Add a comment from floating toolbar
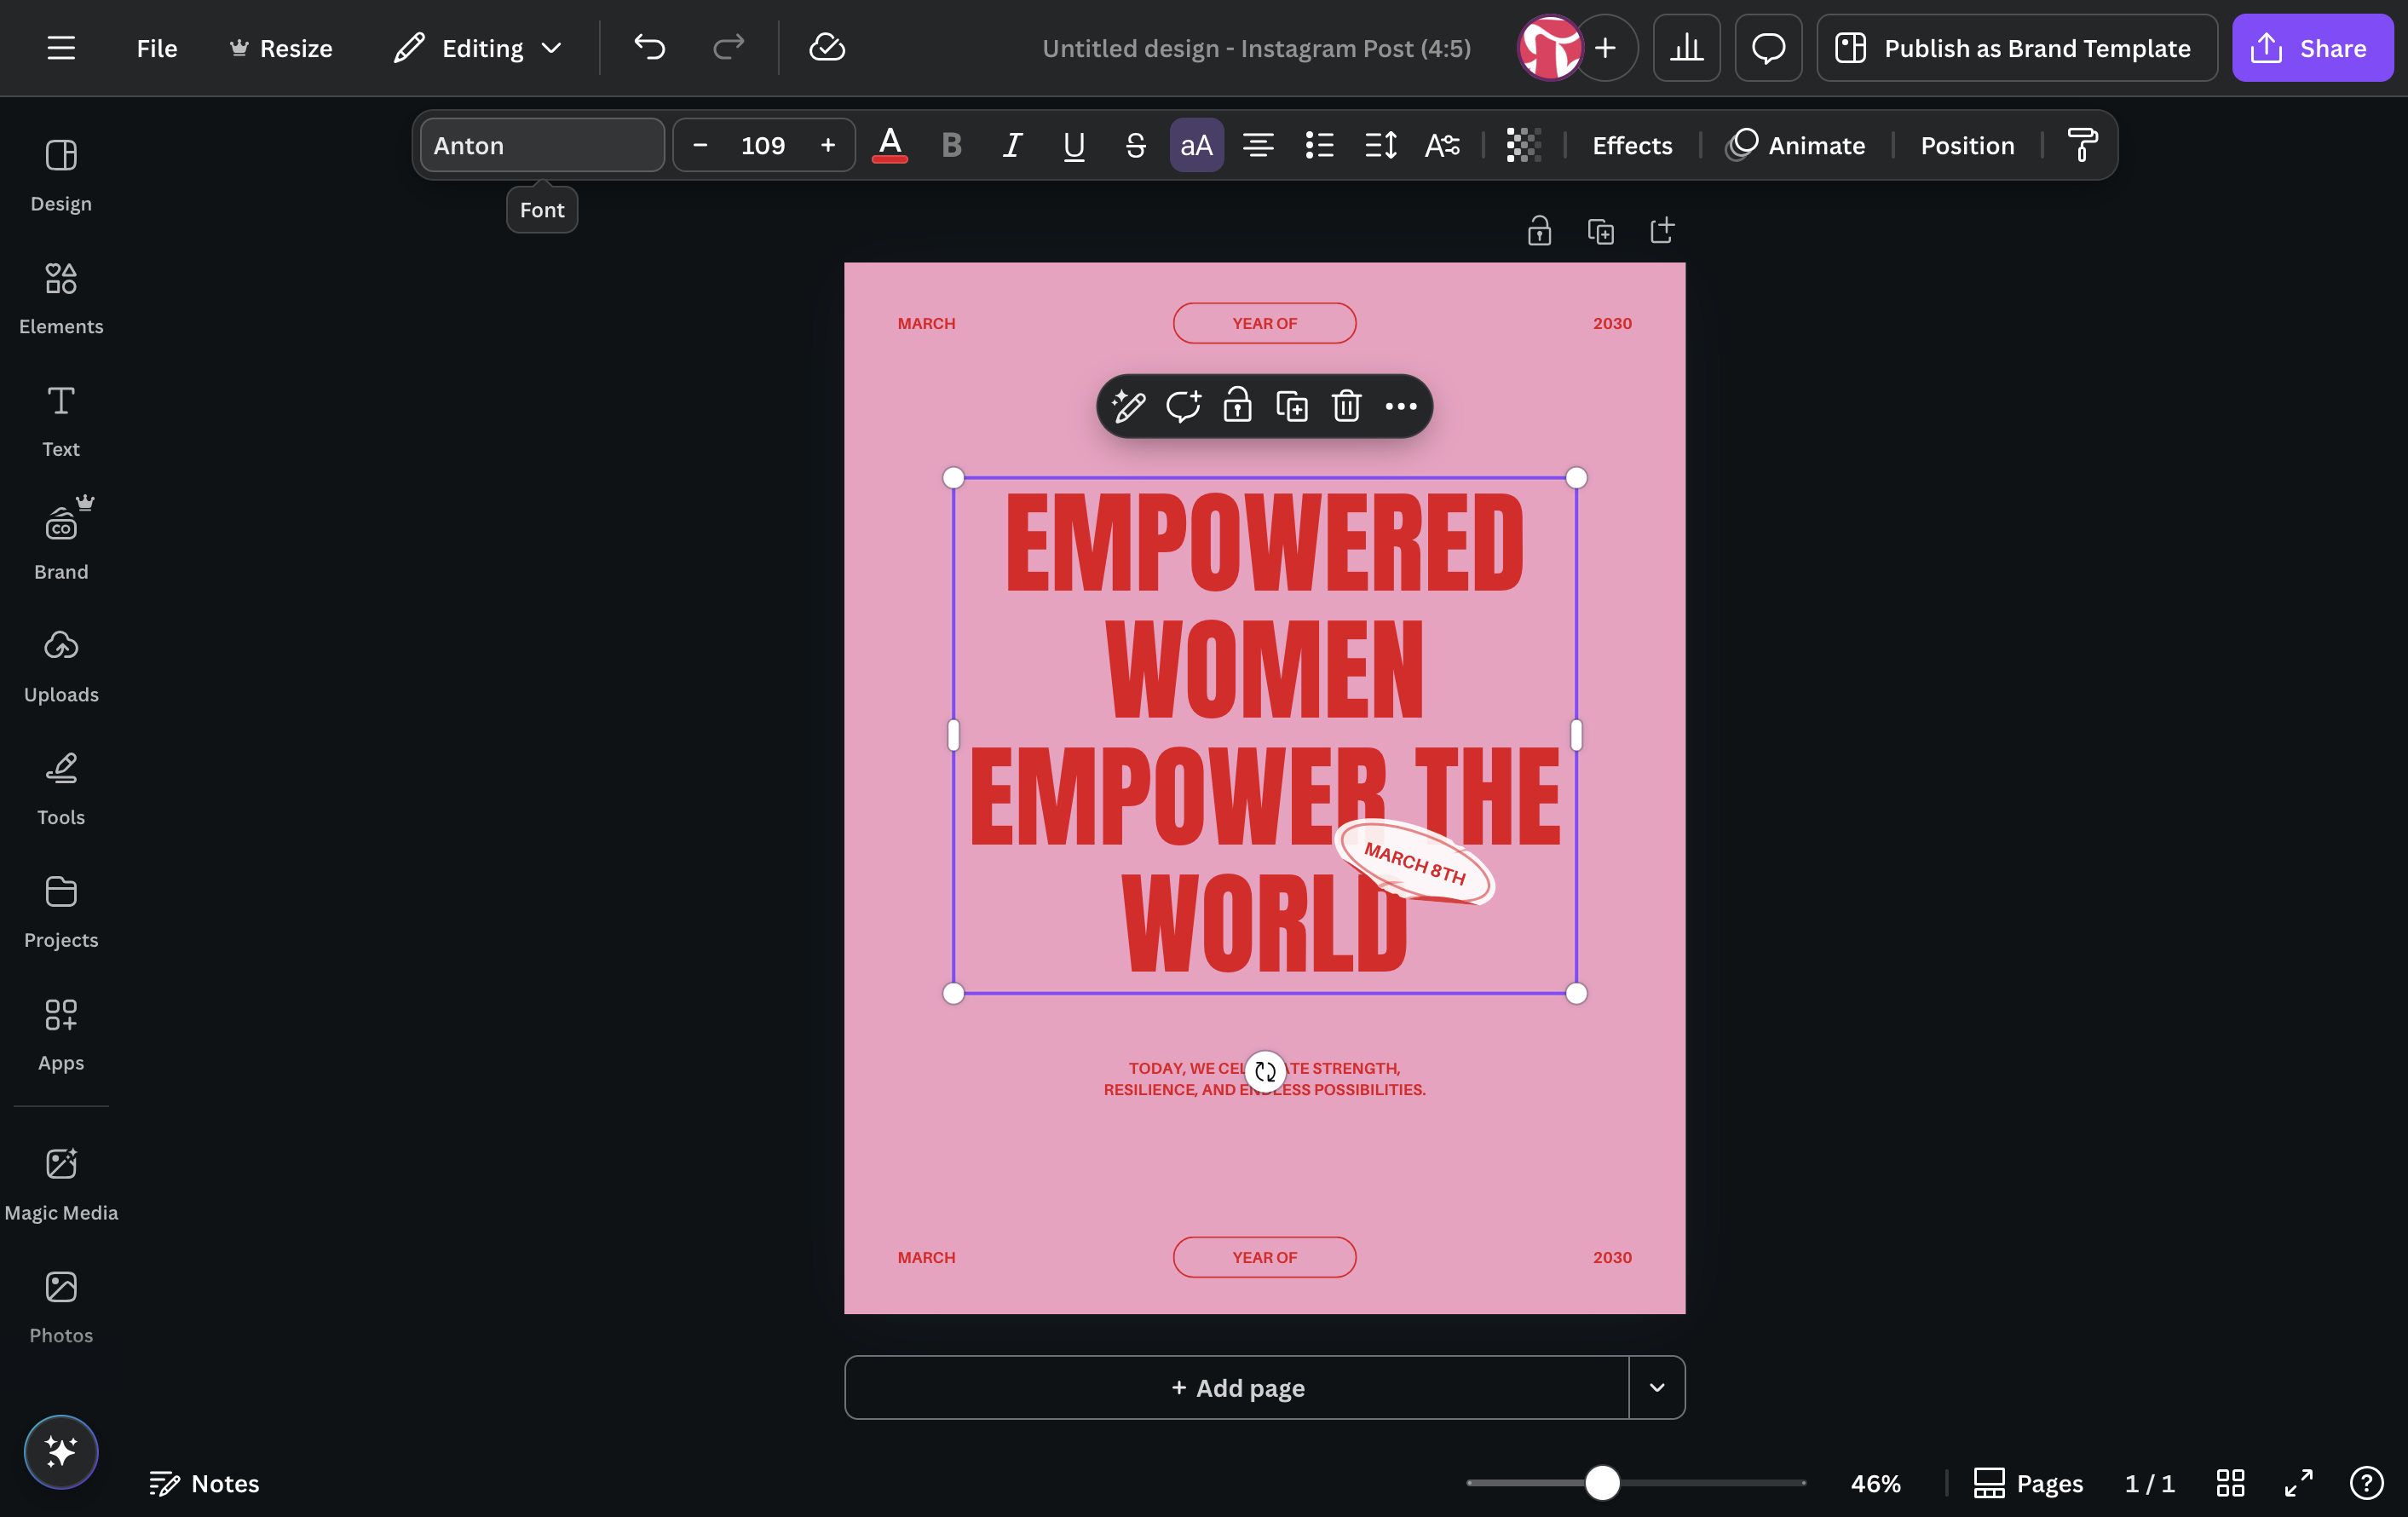Screen dimensions: 2408x1517 click(x=1183, y=406)
